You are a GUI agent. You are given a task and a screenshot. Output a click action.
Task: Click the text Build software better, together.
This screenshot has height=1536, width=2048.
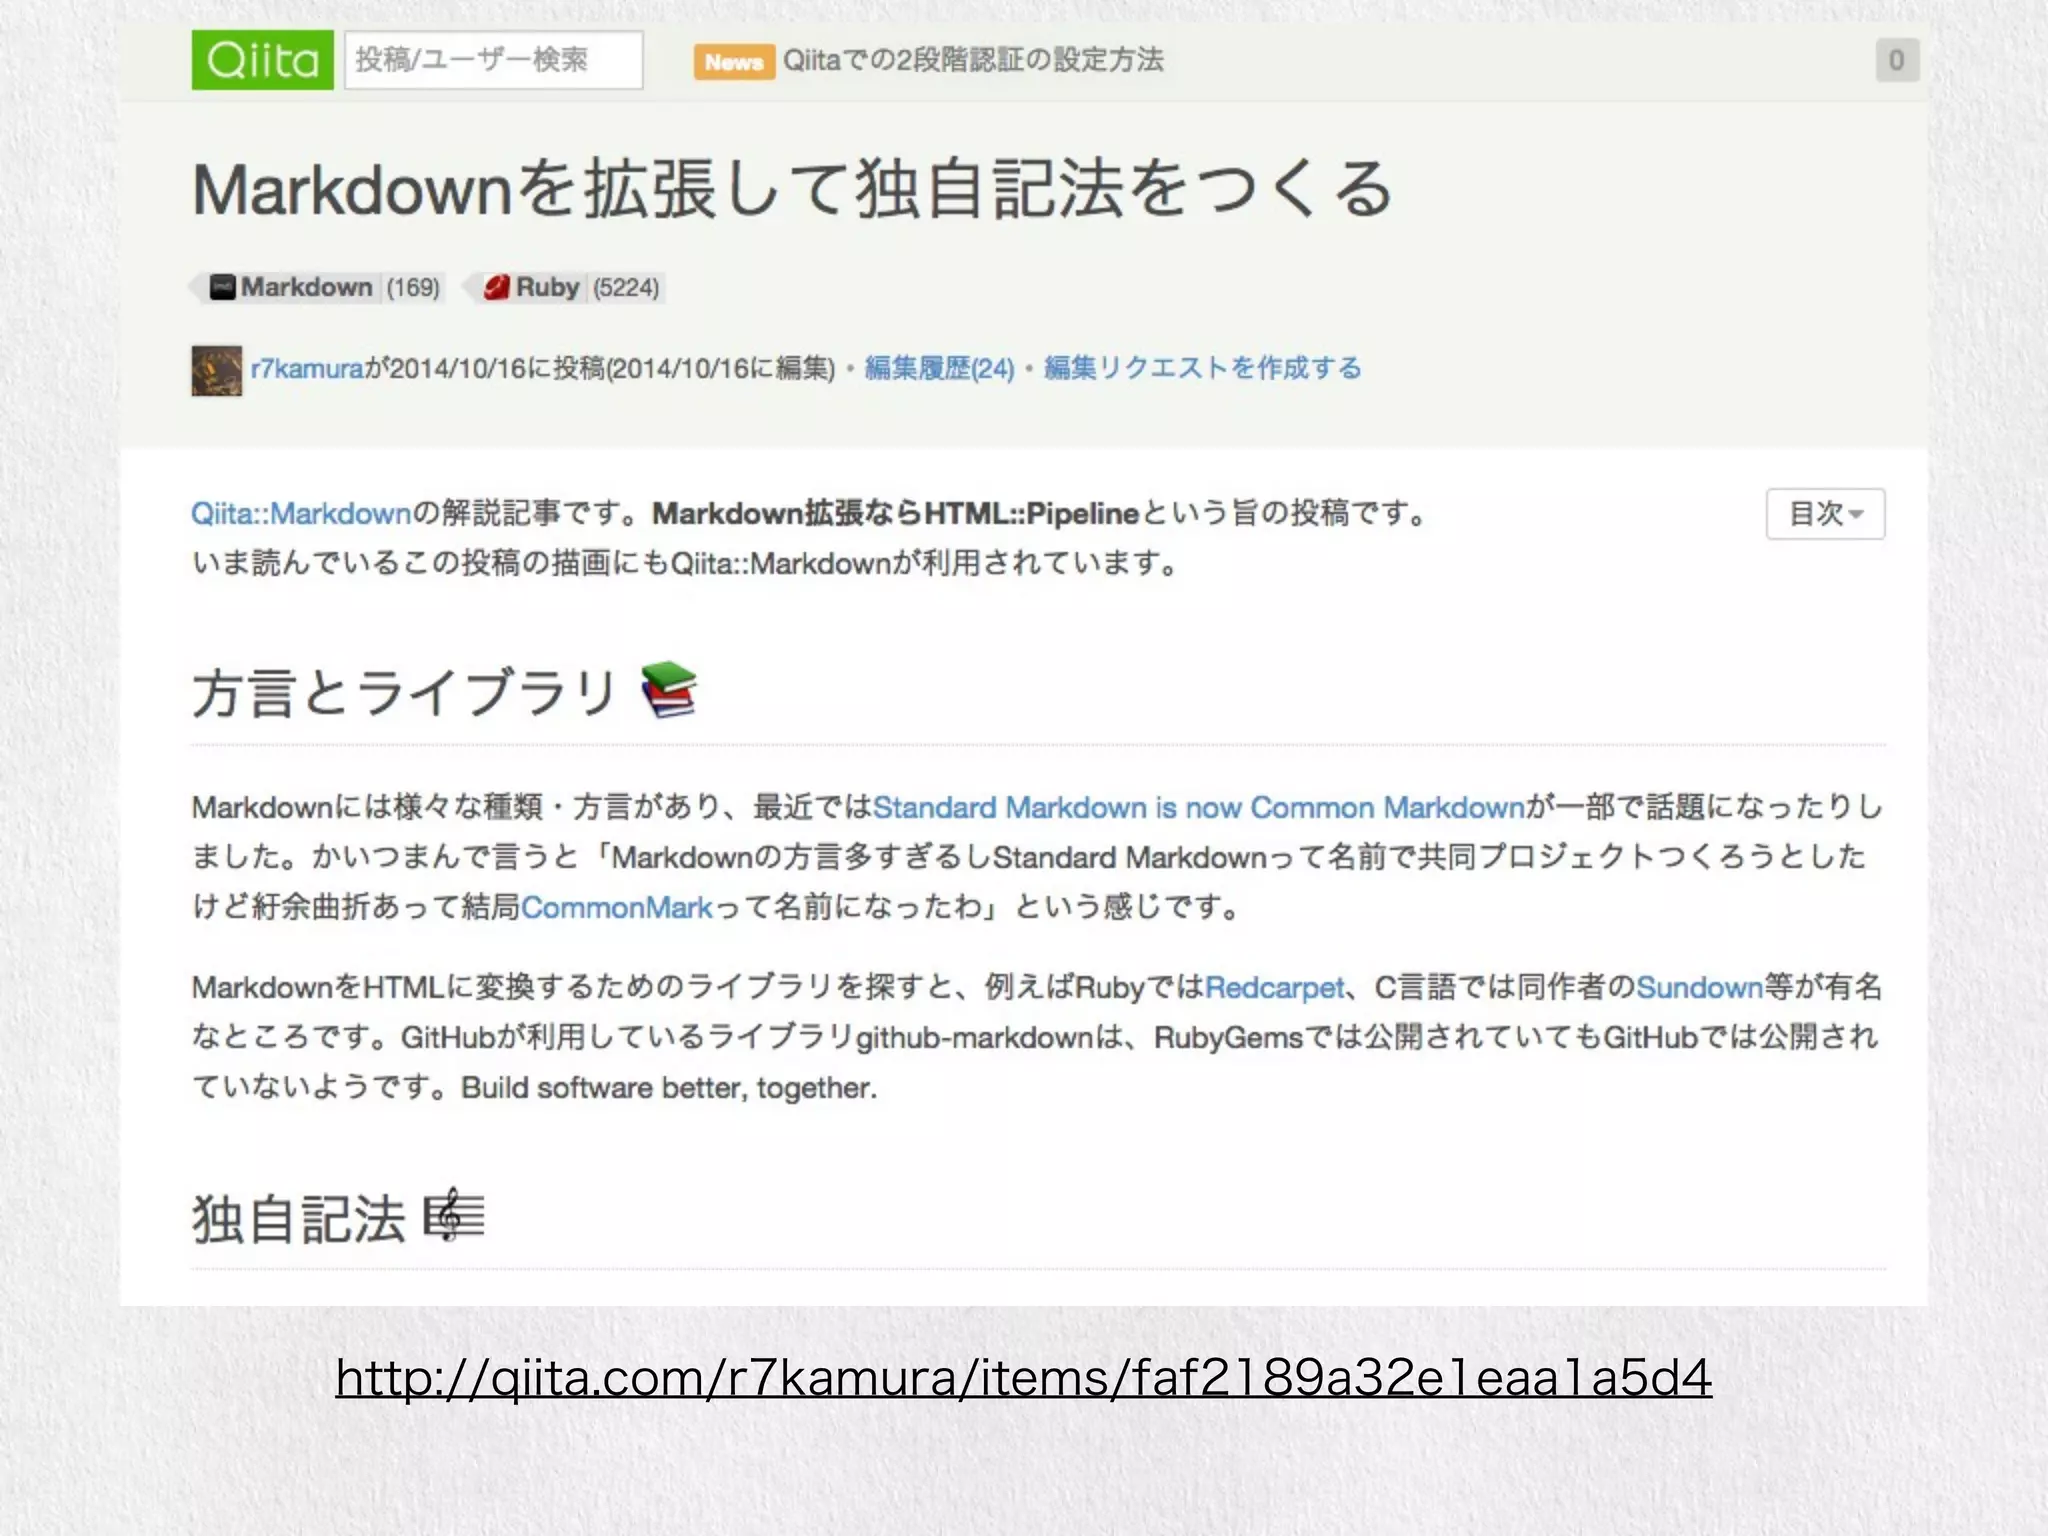(x=669, y=1088)
